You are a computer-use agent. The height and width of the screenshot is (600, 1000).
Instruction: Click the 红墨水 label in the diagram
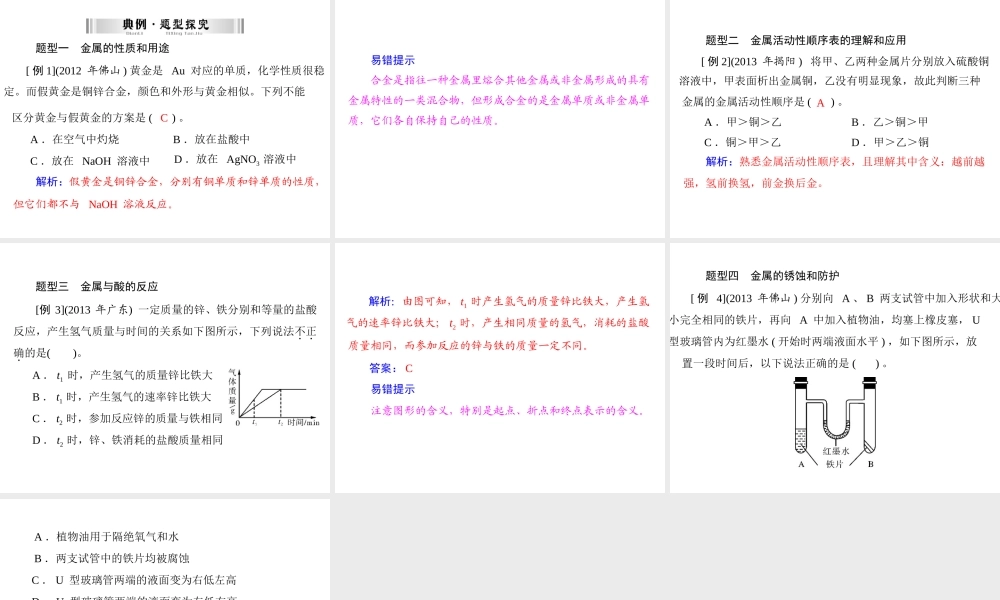tap(836, 451)
